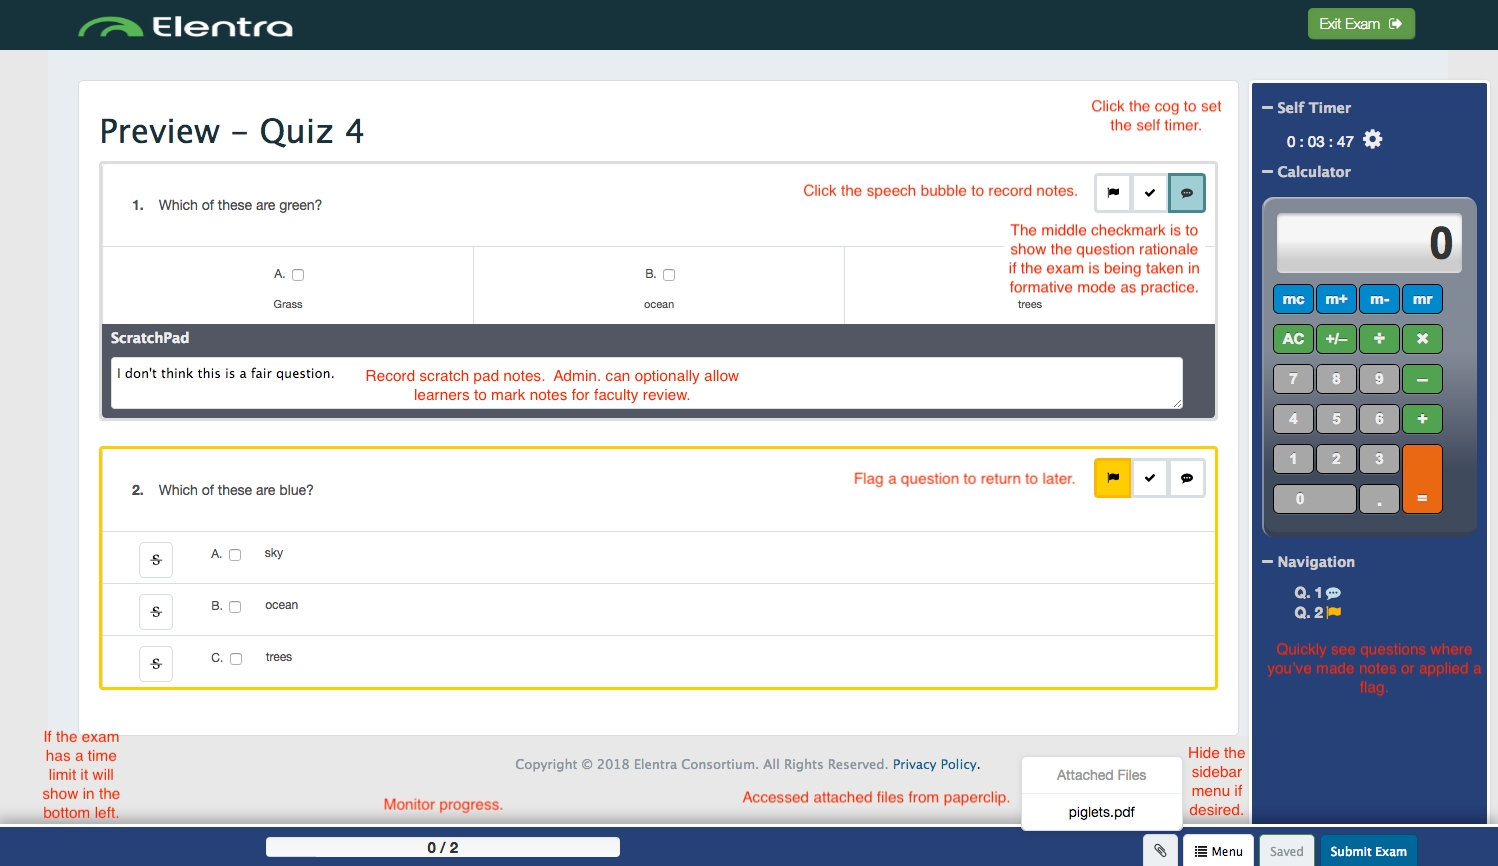
Task: Strike through answer choice C trees
Action: pos(156,664)
